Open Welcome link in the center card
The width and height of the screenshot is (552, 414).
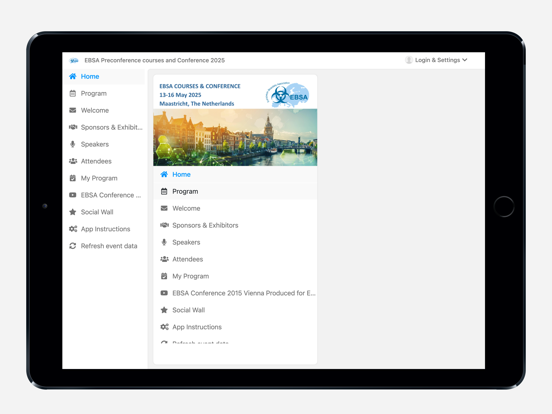[235, 208]
